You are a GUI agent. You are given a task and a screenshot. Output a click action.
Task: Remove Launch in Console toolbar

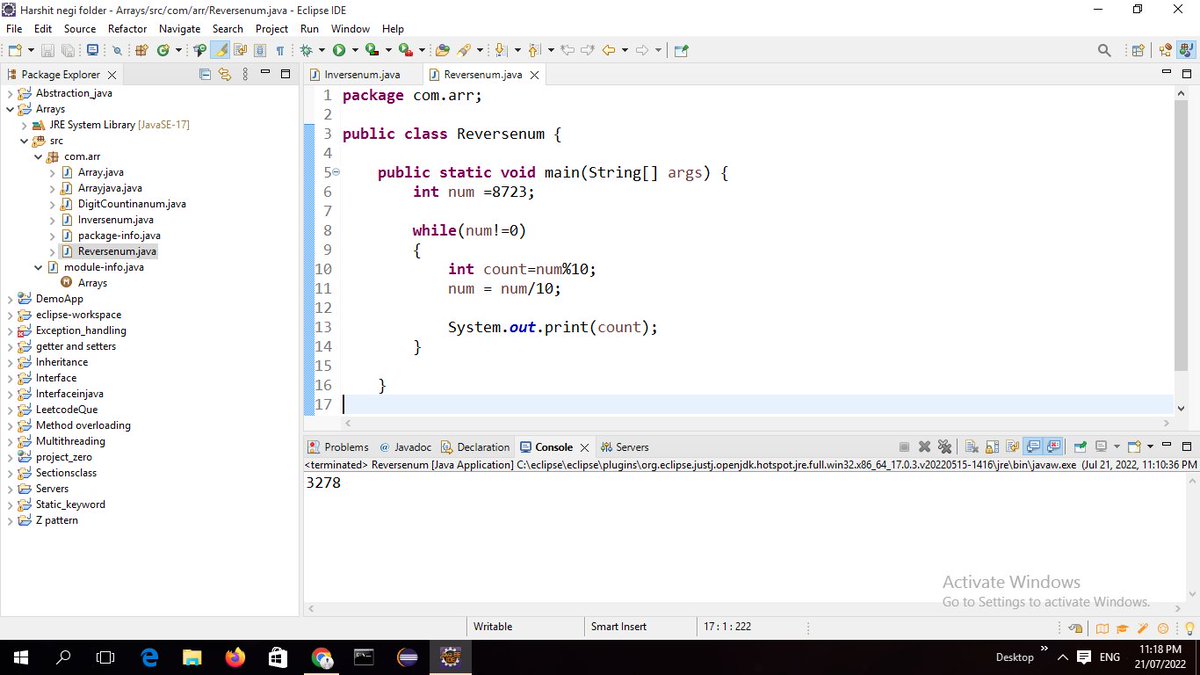click(x=924, y=447)
